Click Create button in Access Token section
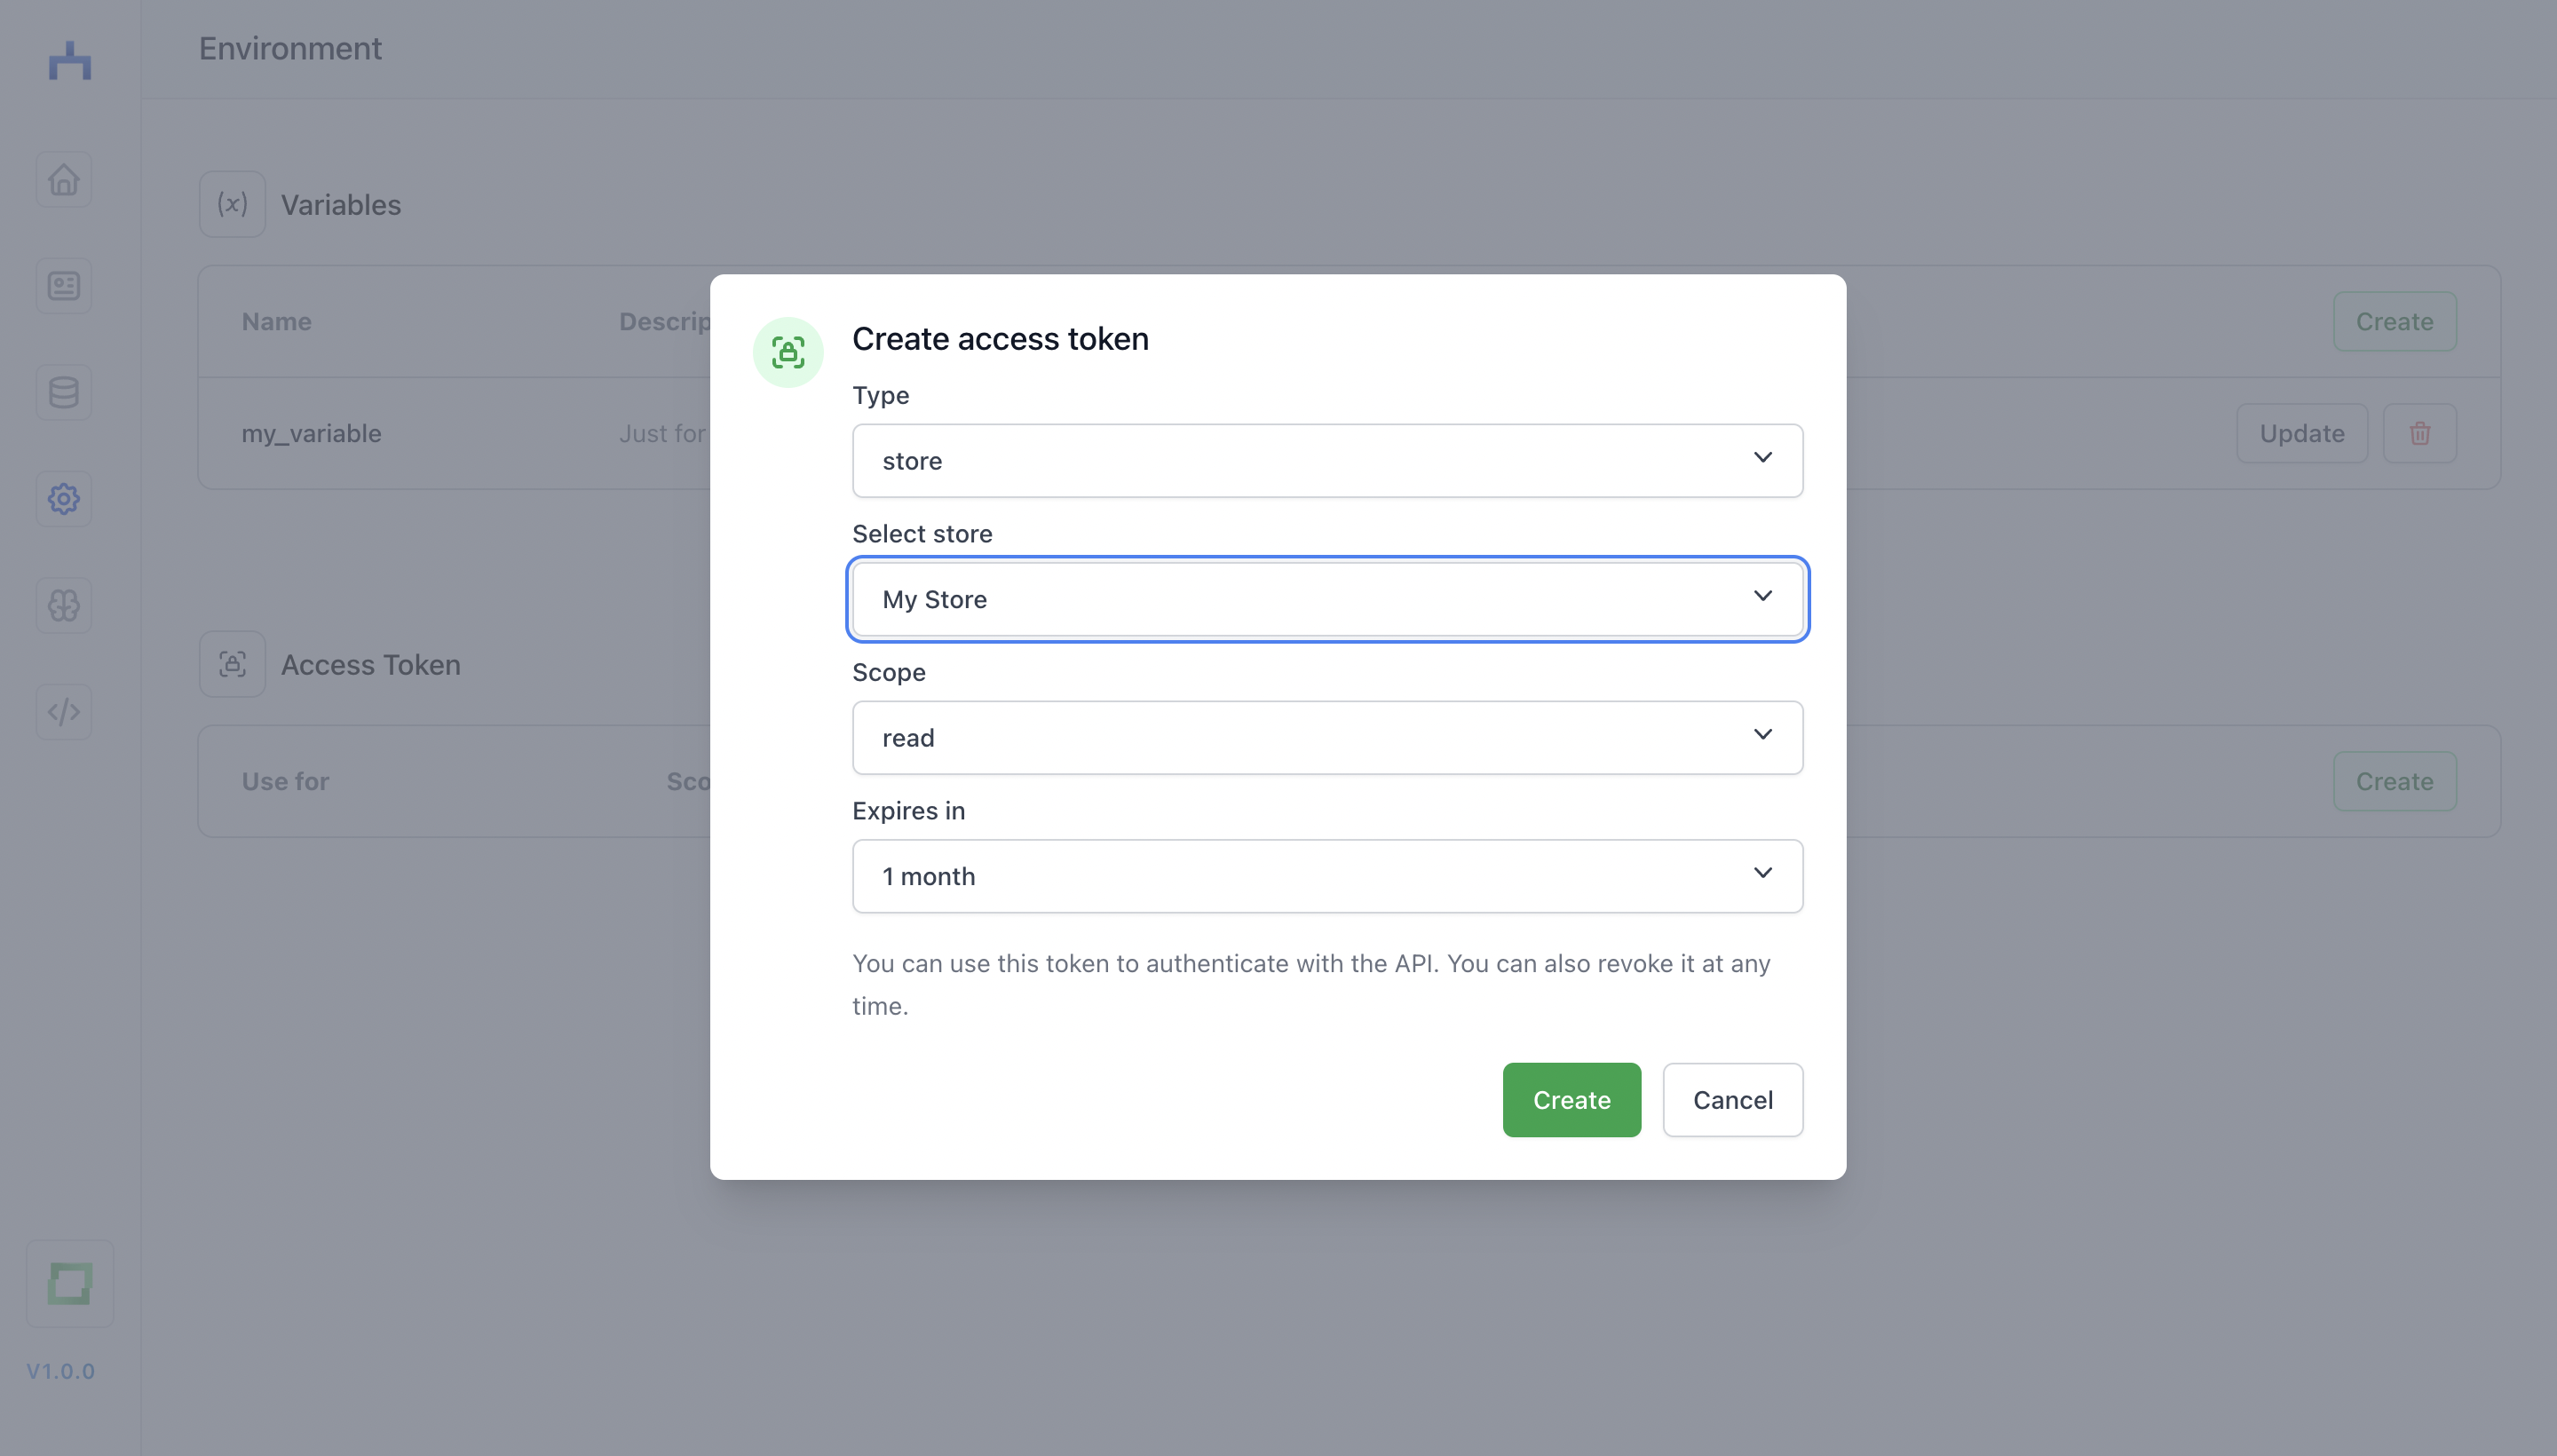2557x1456 pixels. [x=2394, y=779]
